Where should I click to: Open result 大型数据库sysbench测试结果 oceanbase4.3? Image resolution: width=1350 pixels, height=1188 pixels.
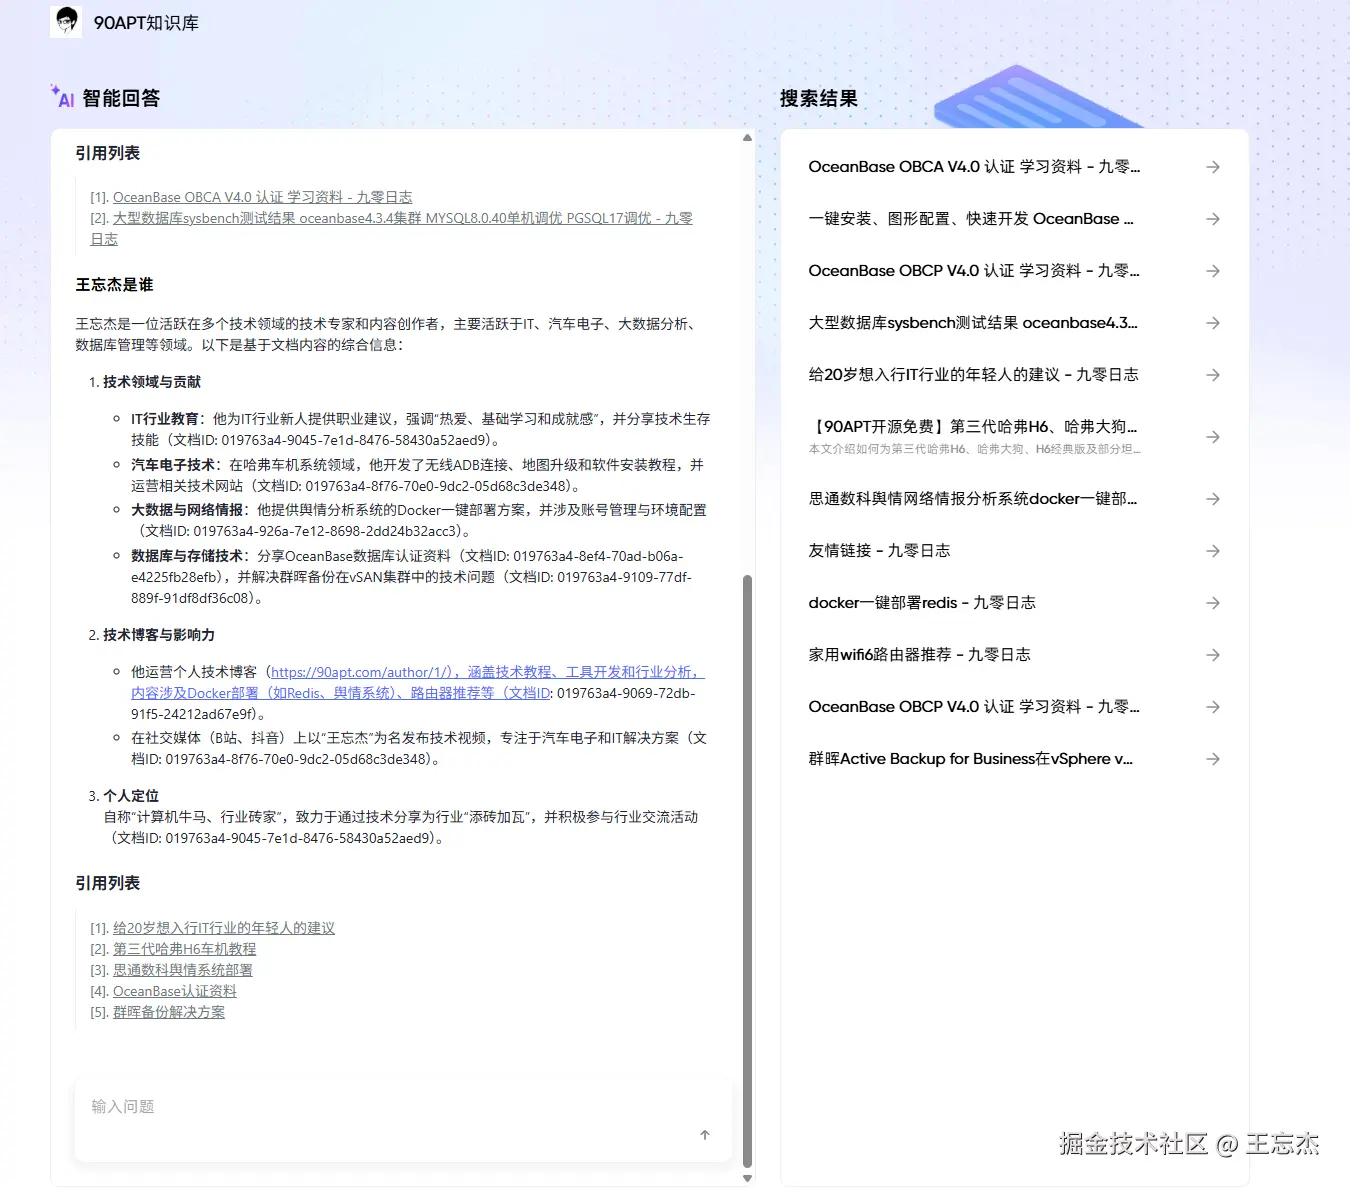pos(973,323)
